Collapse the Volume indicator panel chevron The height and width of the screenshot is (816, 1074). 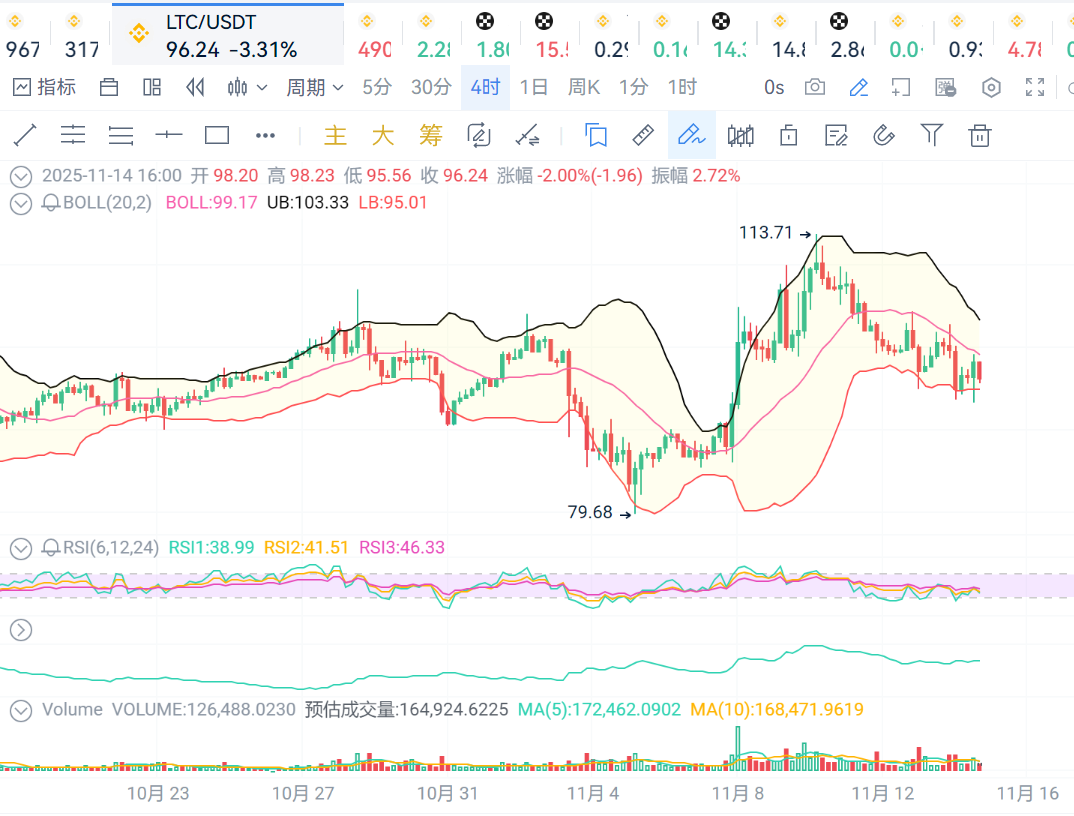(x=20, y=710)
